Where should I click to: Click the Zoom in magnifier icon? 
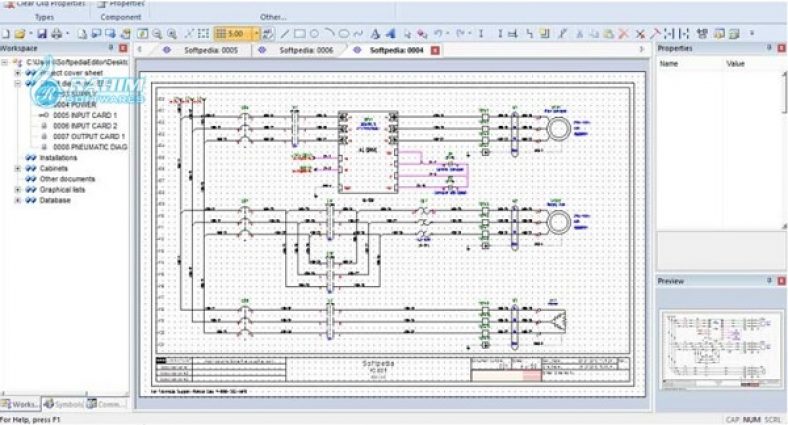(172, 34)
